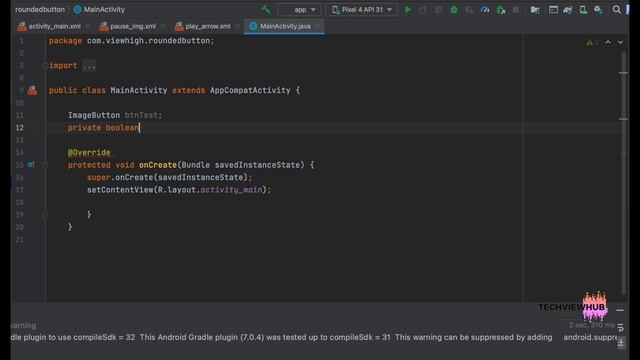This screenshot has height=360, width=640.
Task: Toggle soft-wrap icon in build output panel
Action: 620,327
